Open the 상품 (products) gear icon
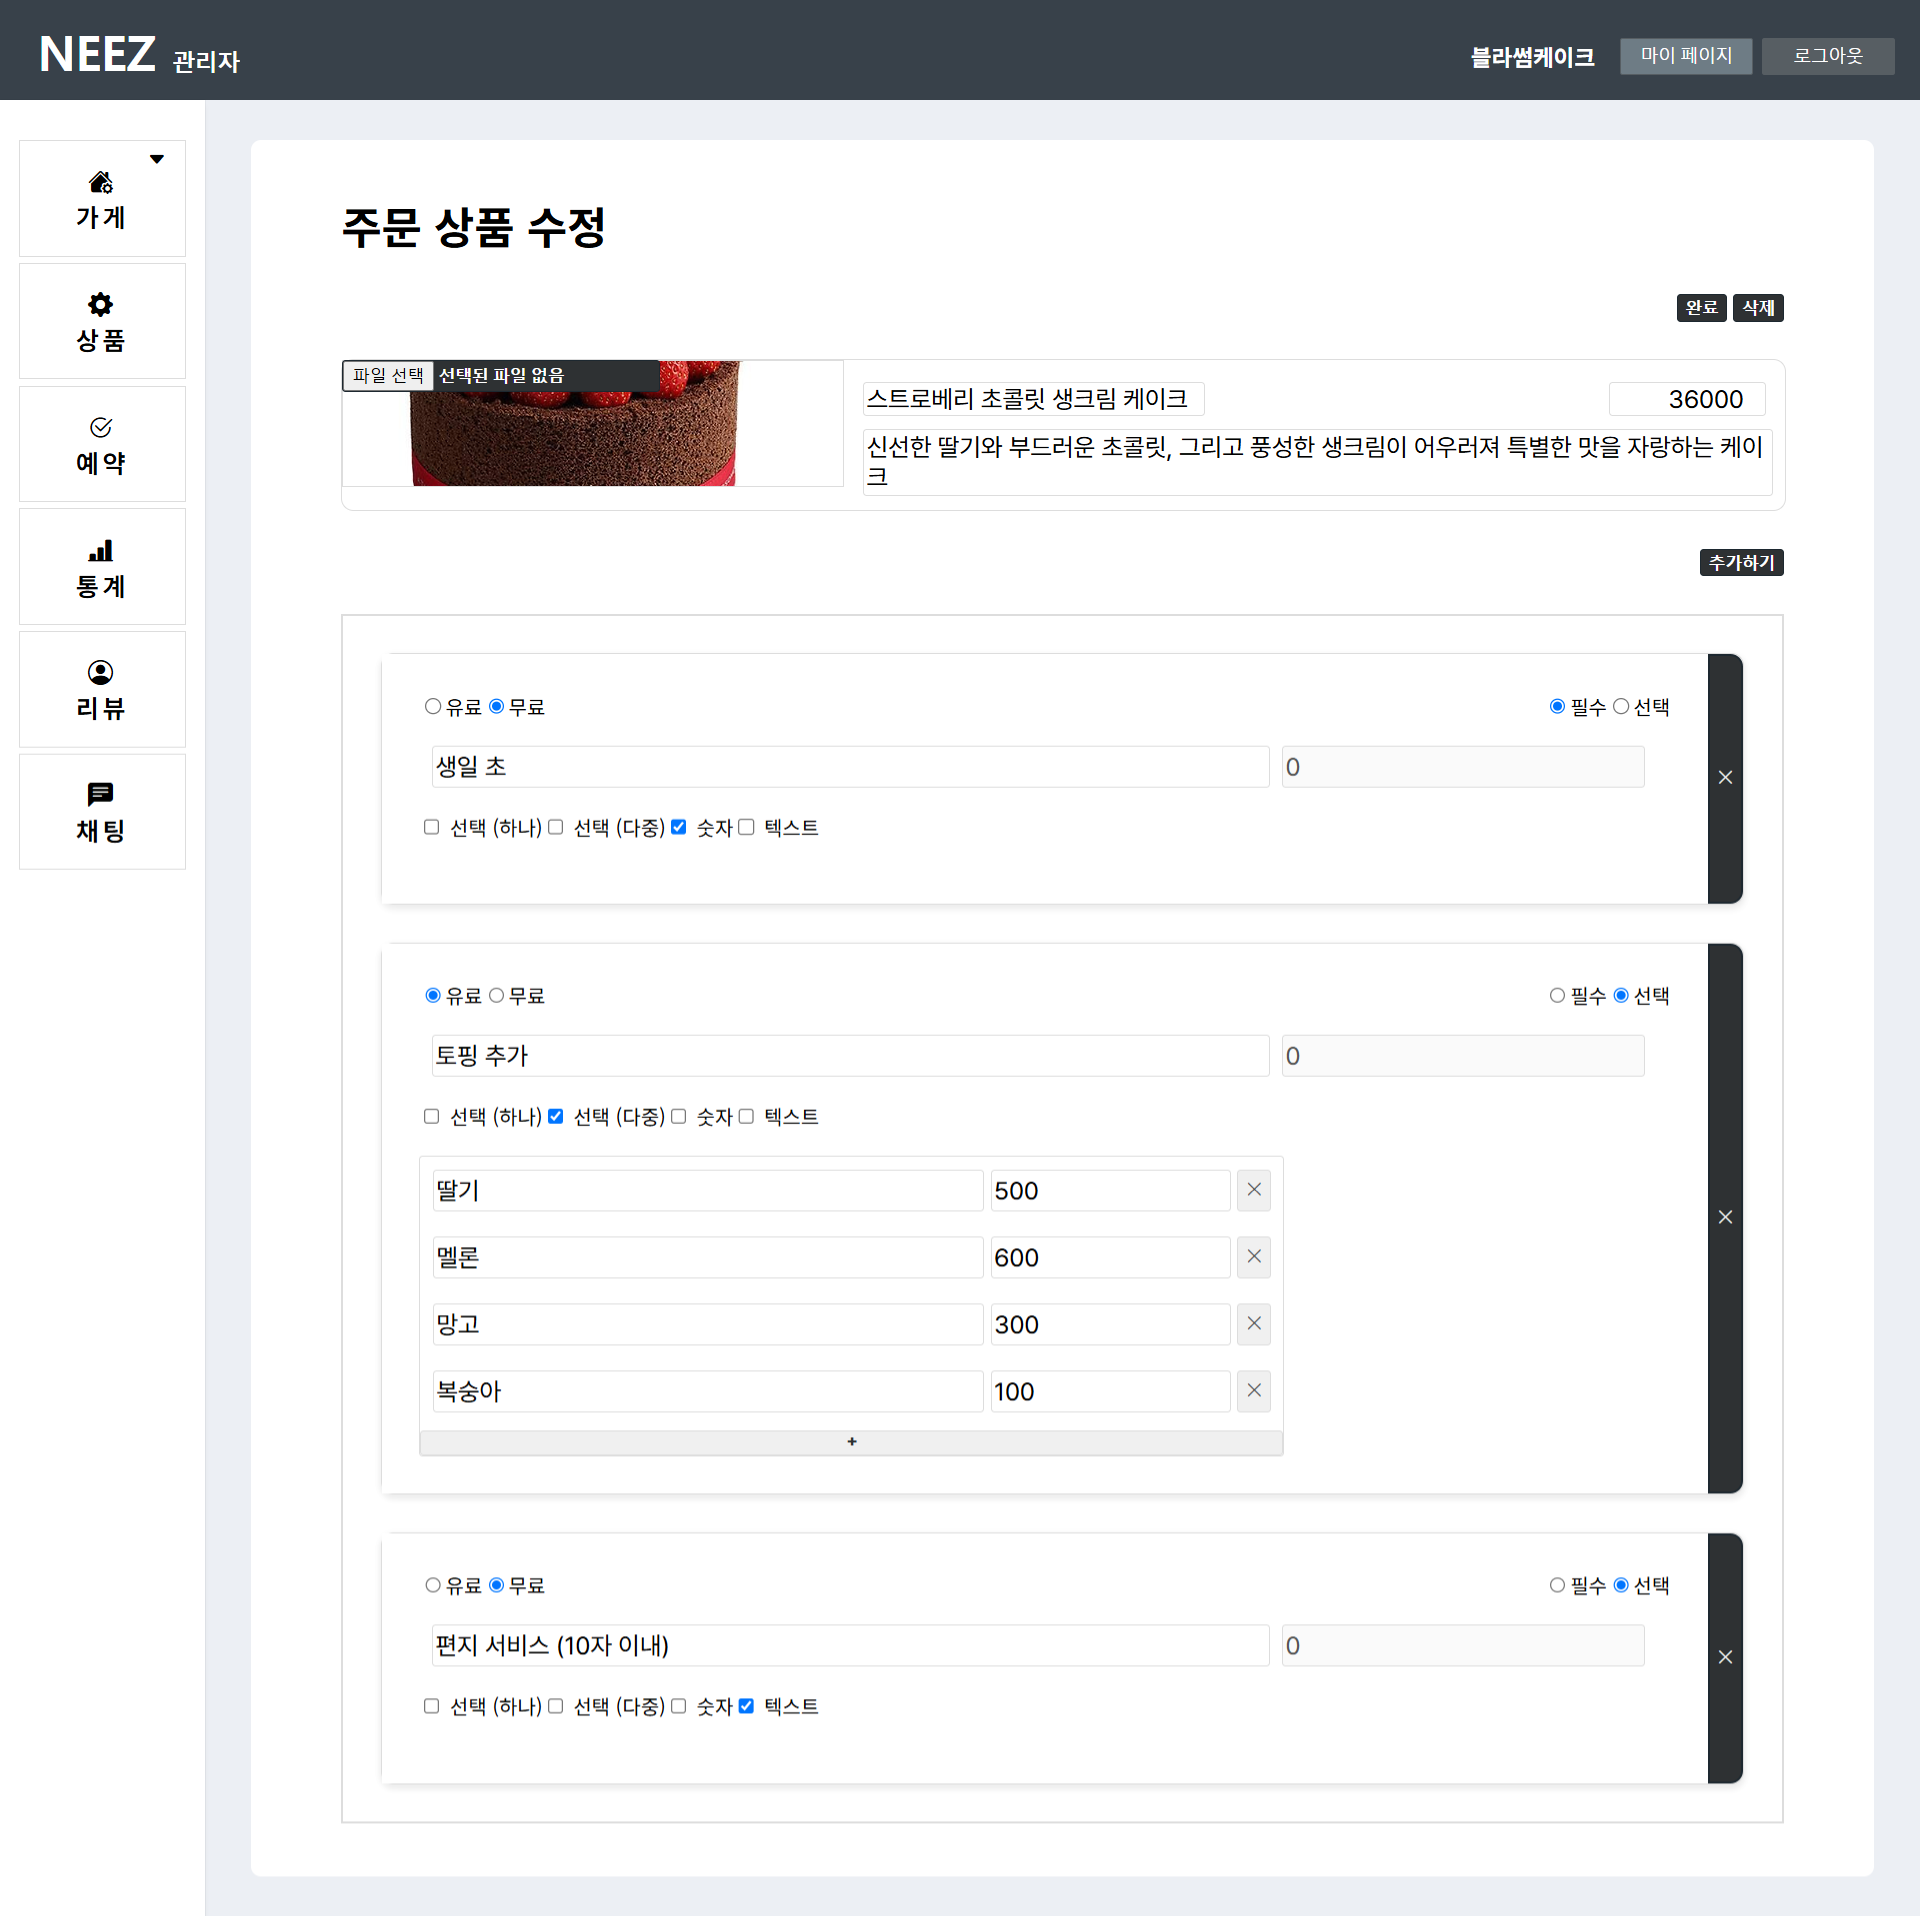This screenshot has width=1920, height=1916. pyautogui.click(x=101, y=304)
